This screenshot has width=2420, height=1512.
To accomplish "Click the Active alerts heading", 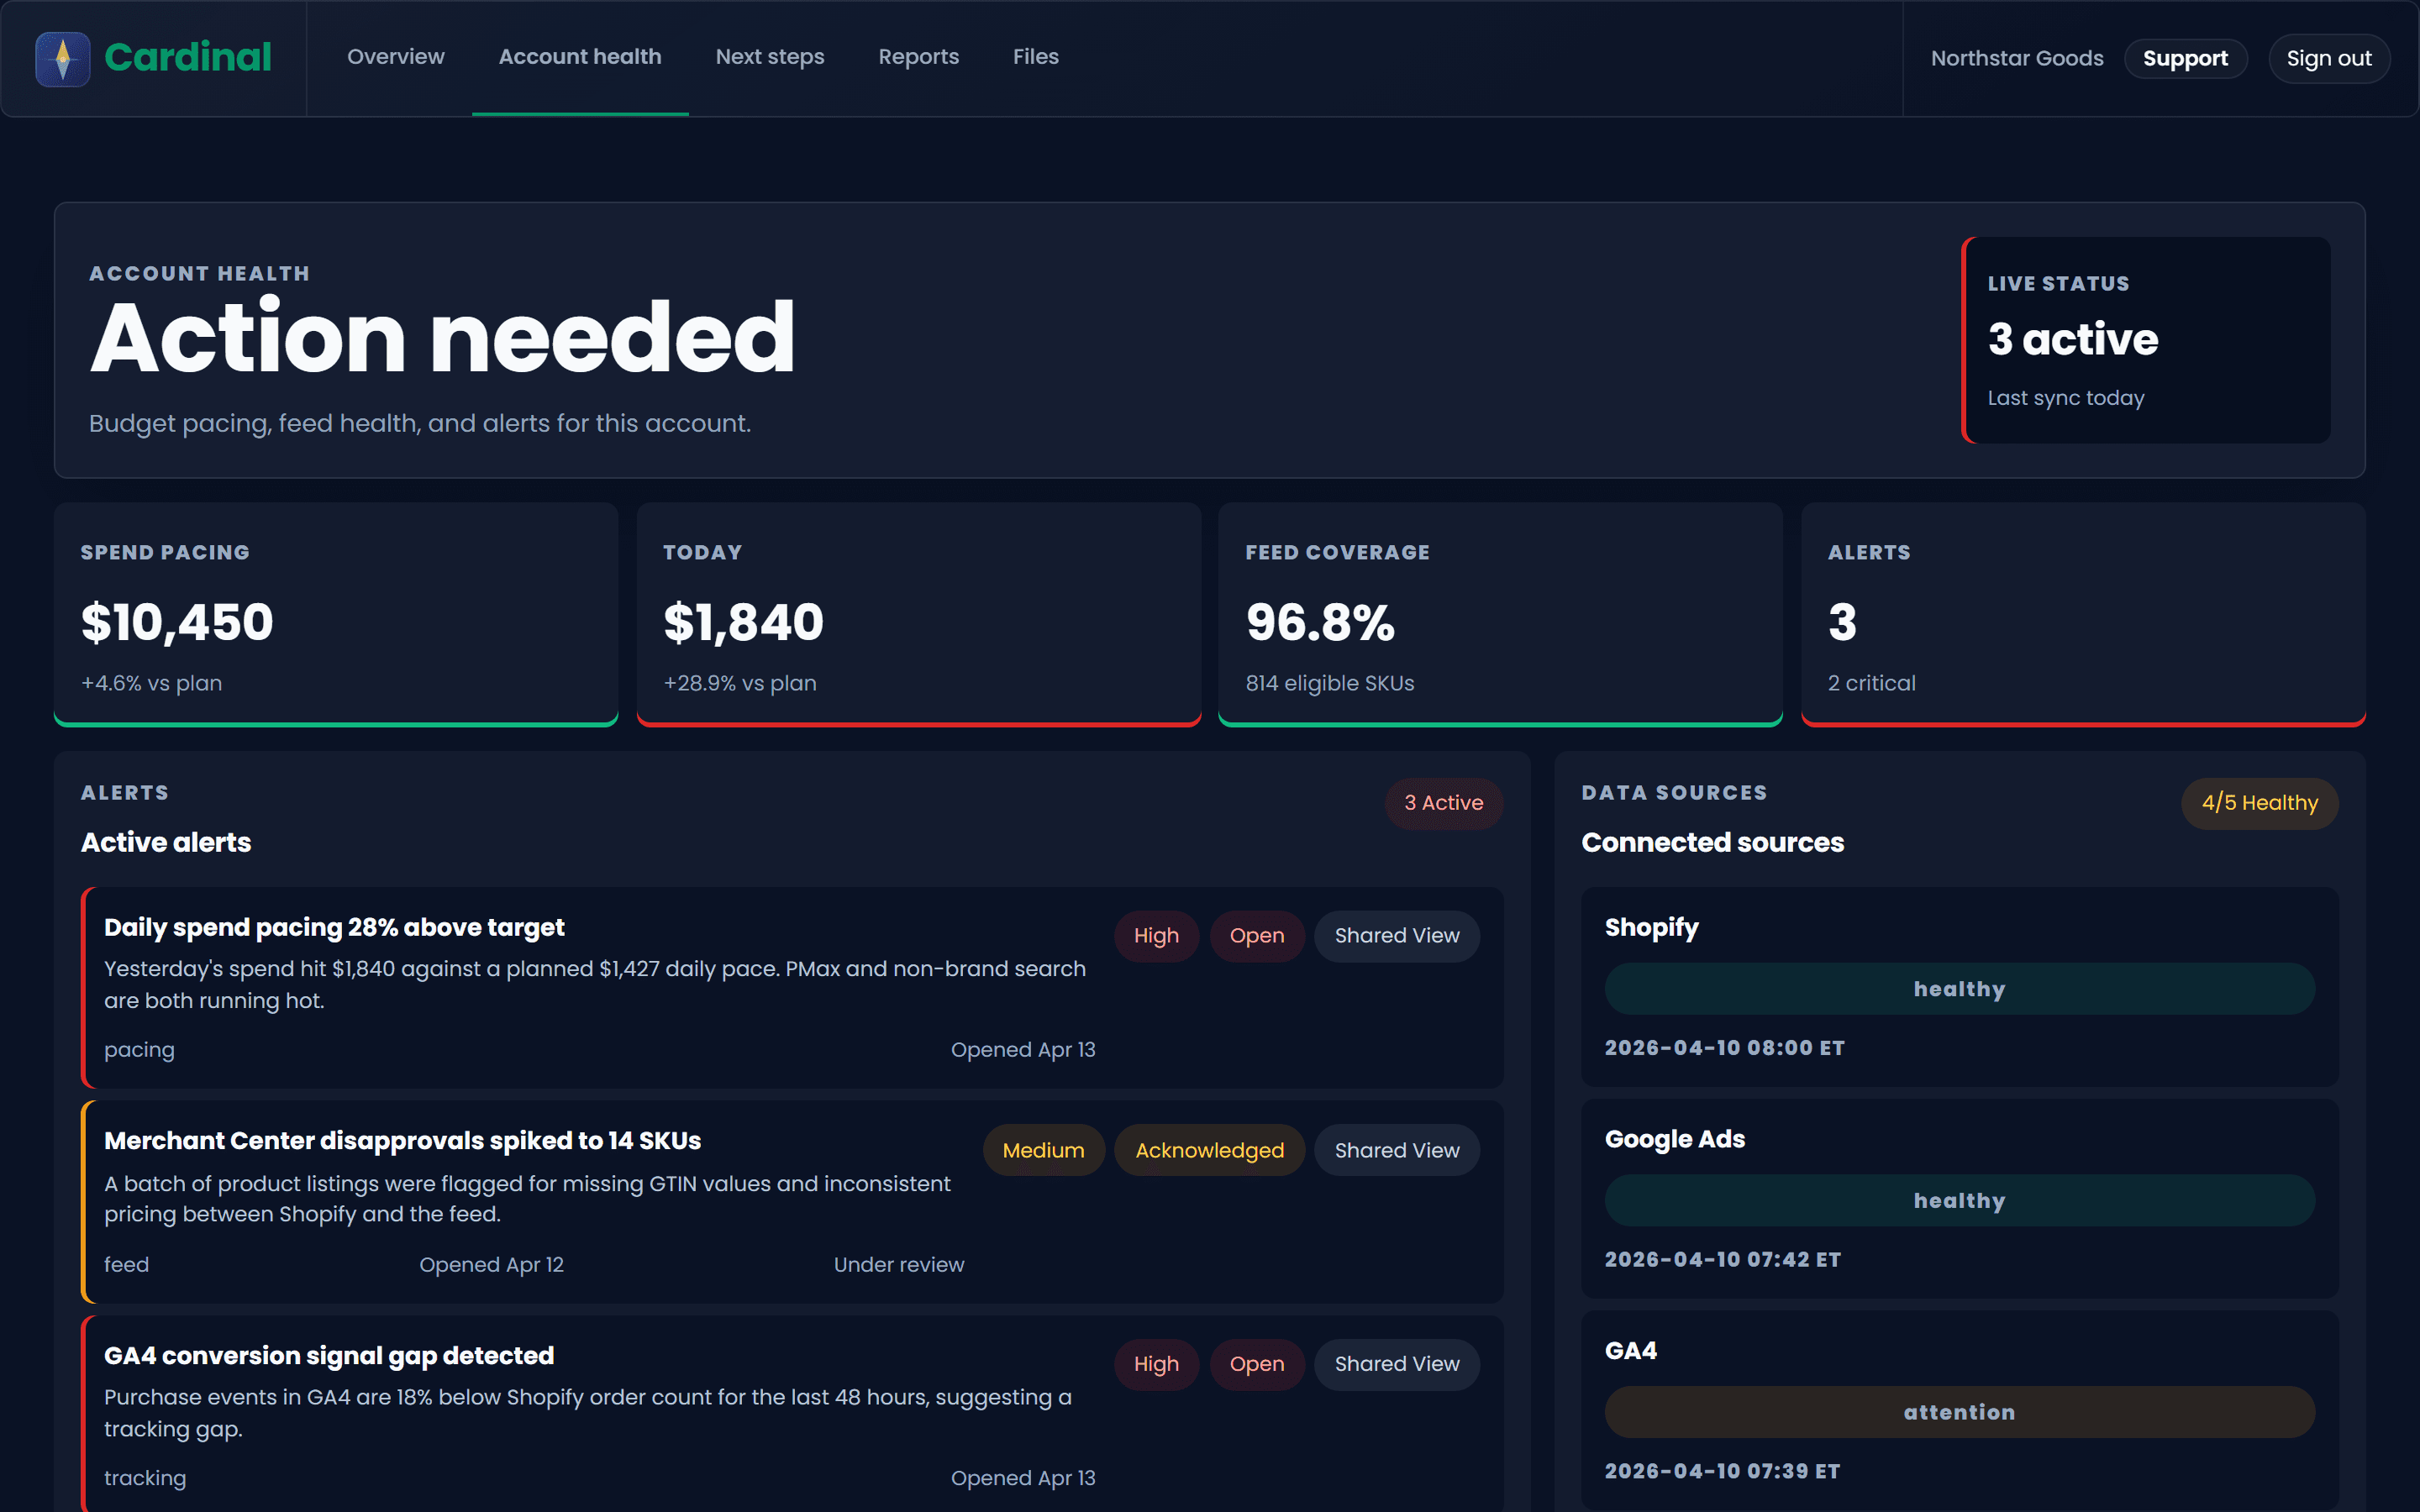I will click(x=166, y=843).
